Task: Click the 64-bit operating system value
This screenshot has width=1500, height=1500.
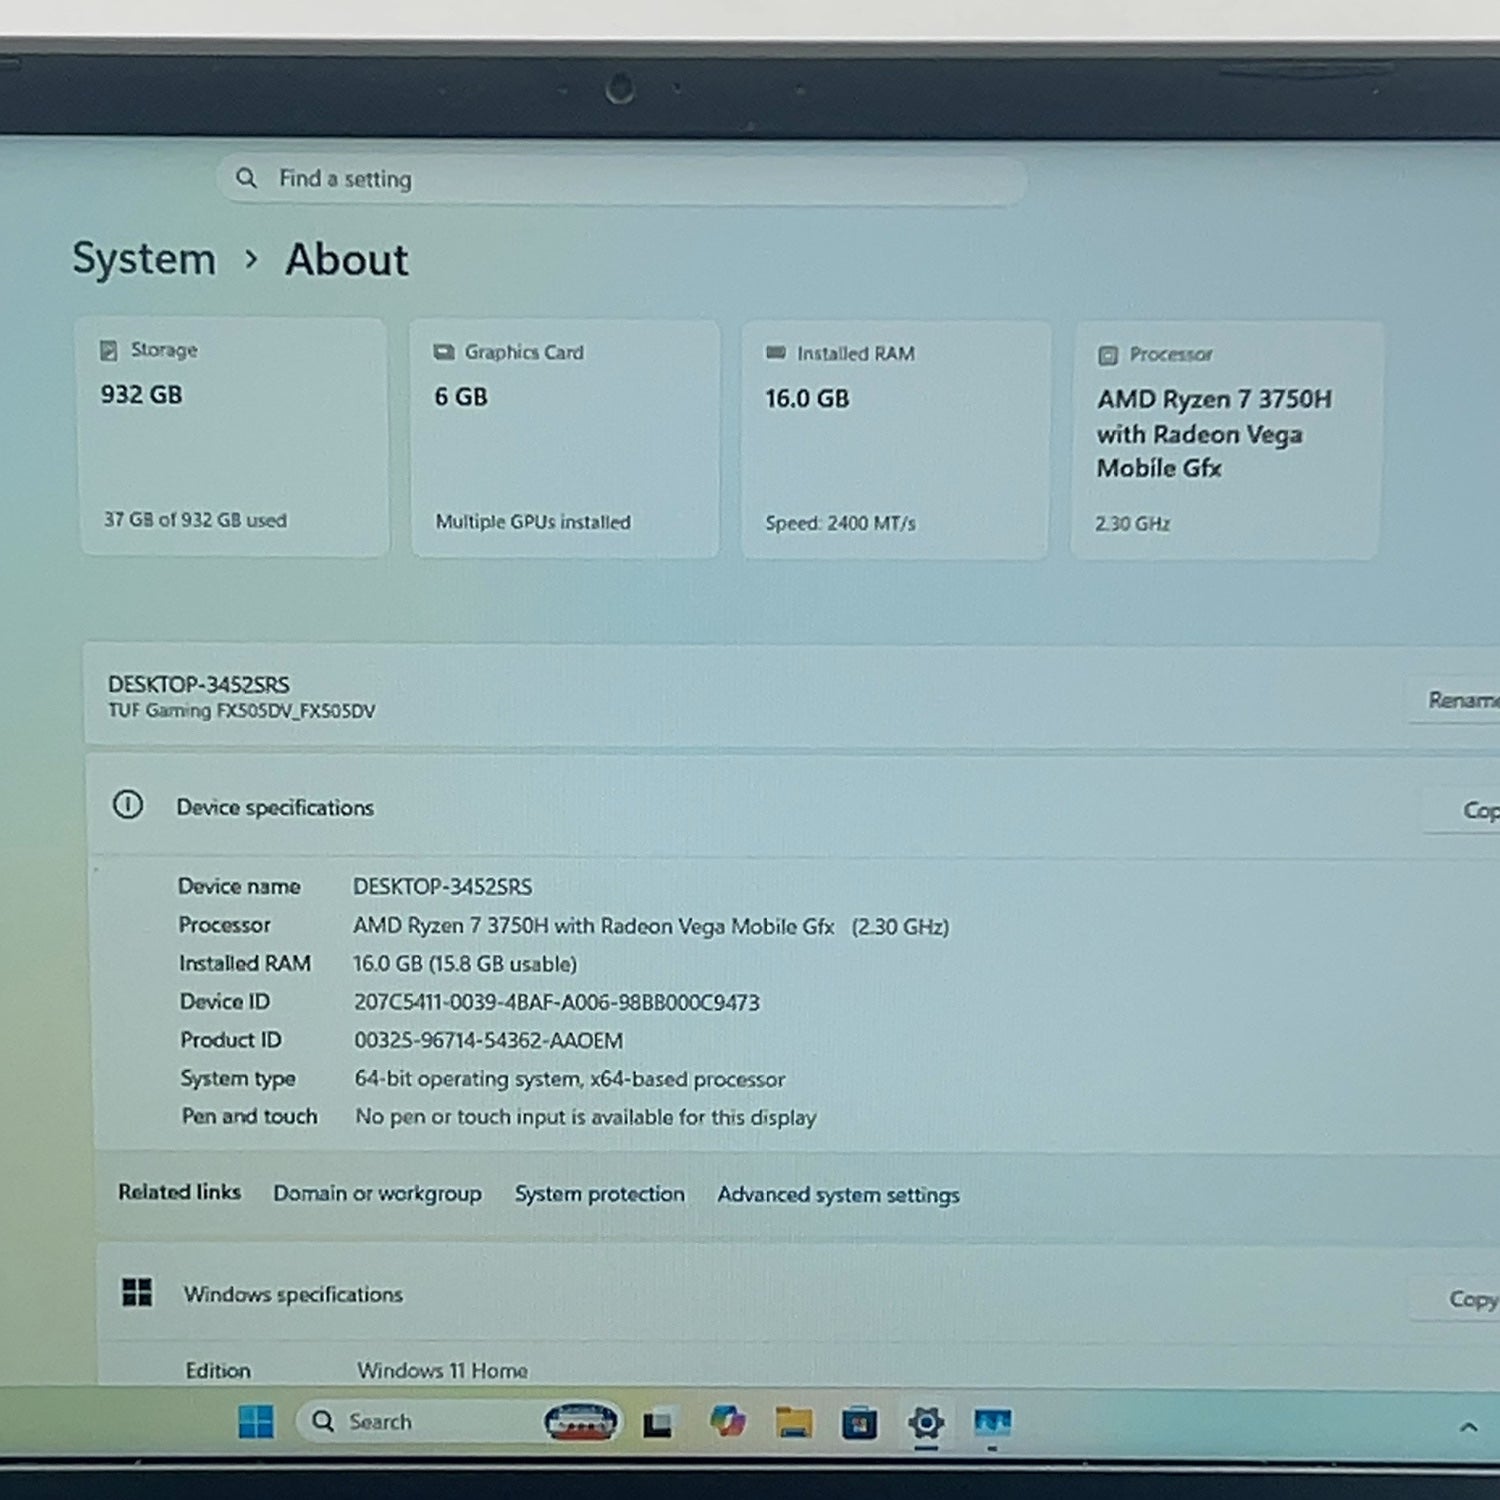Action: tap(570, 1079)
